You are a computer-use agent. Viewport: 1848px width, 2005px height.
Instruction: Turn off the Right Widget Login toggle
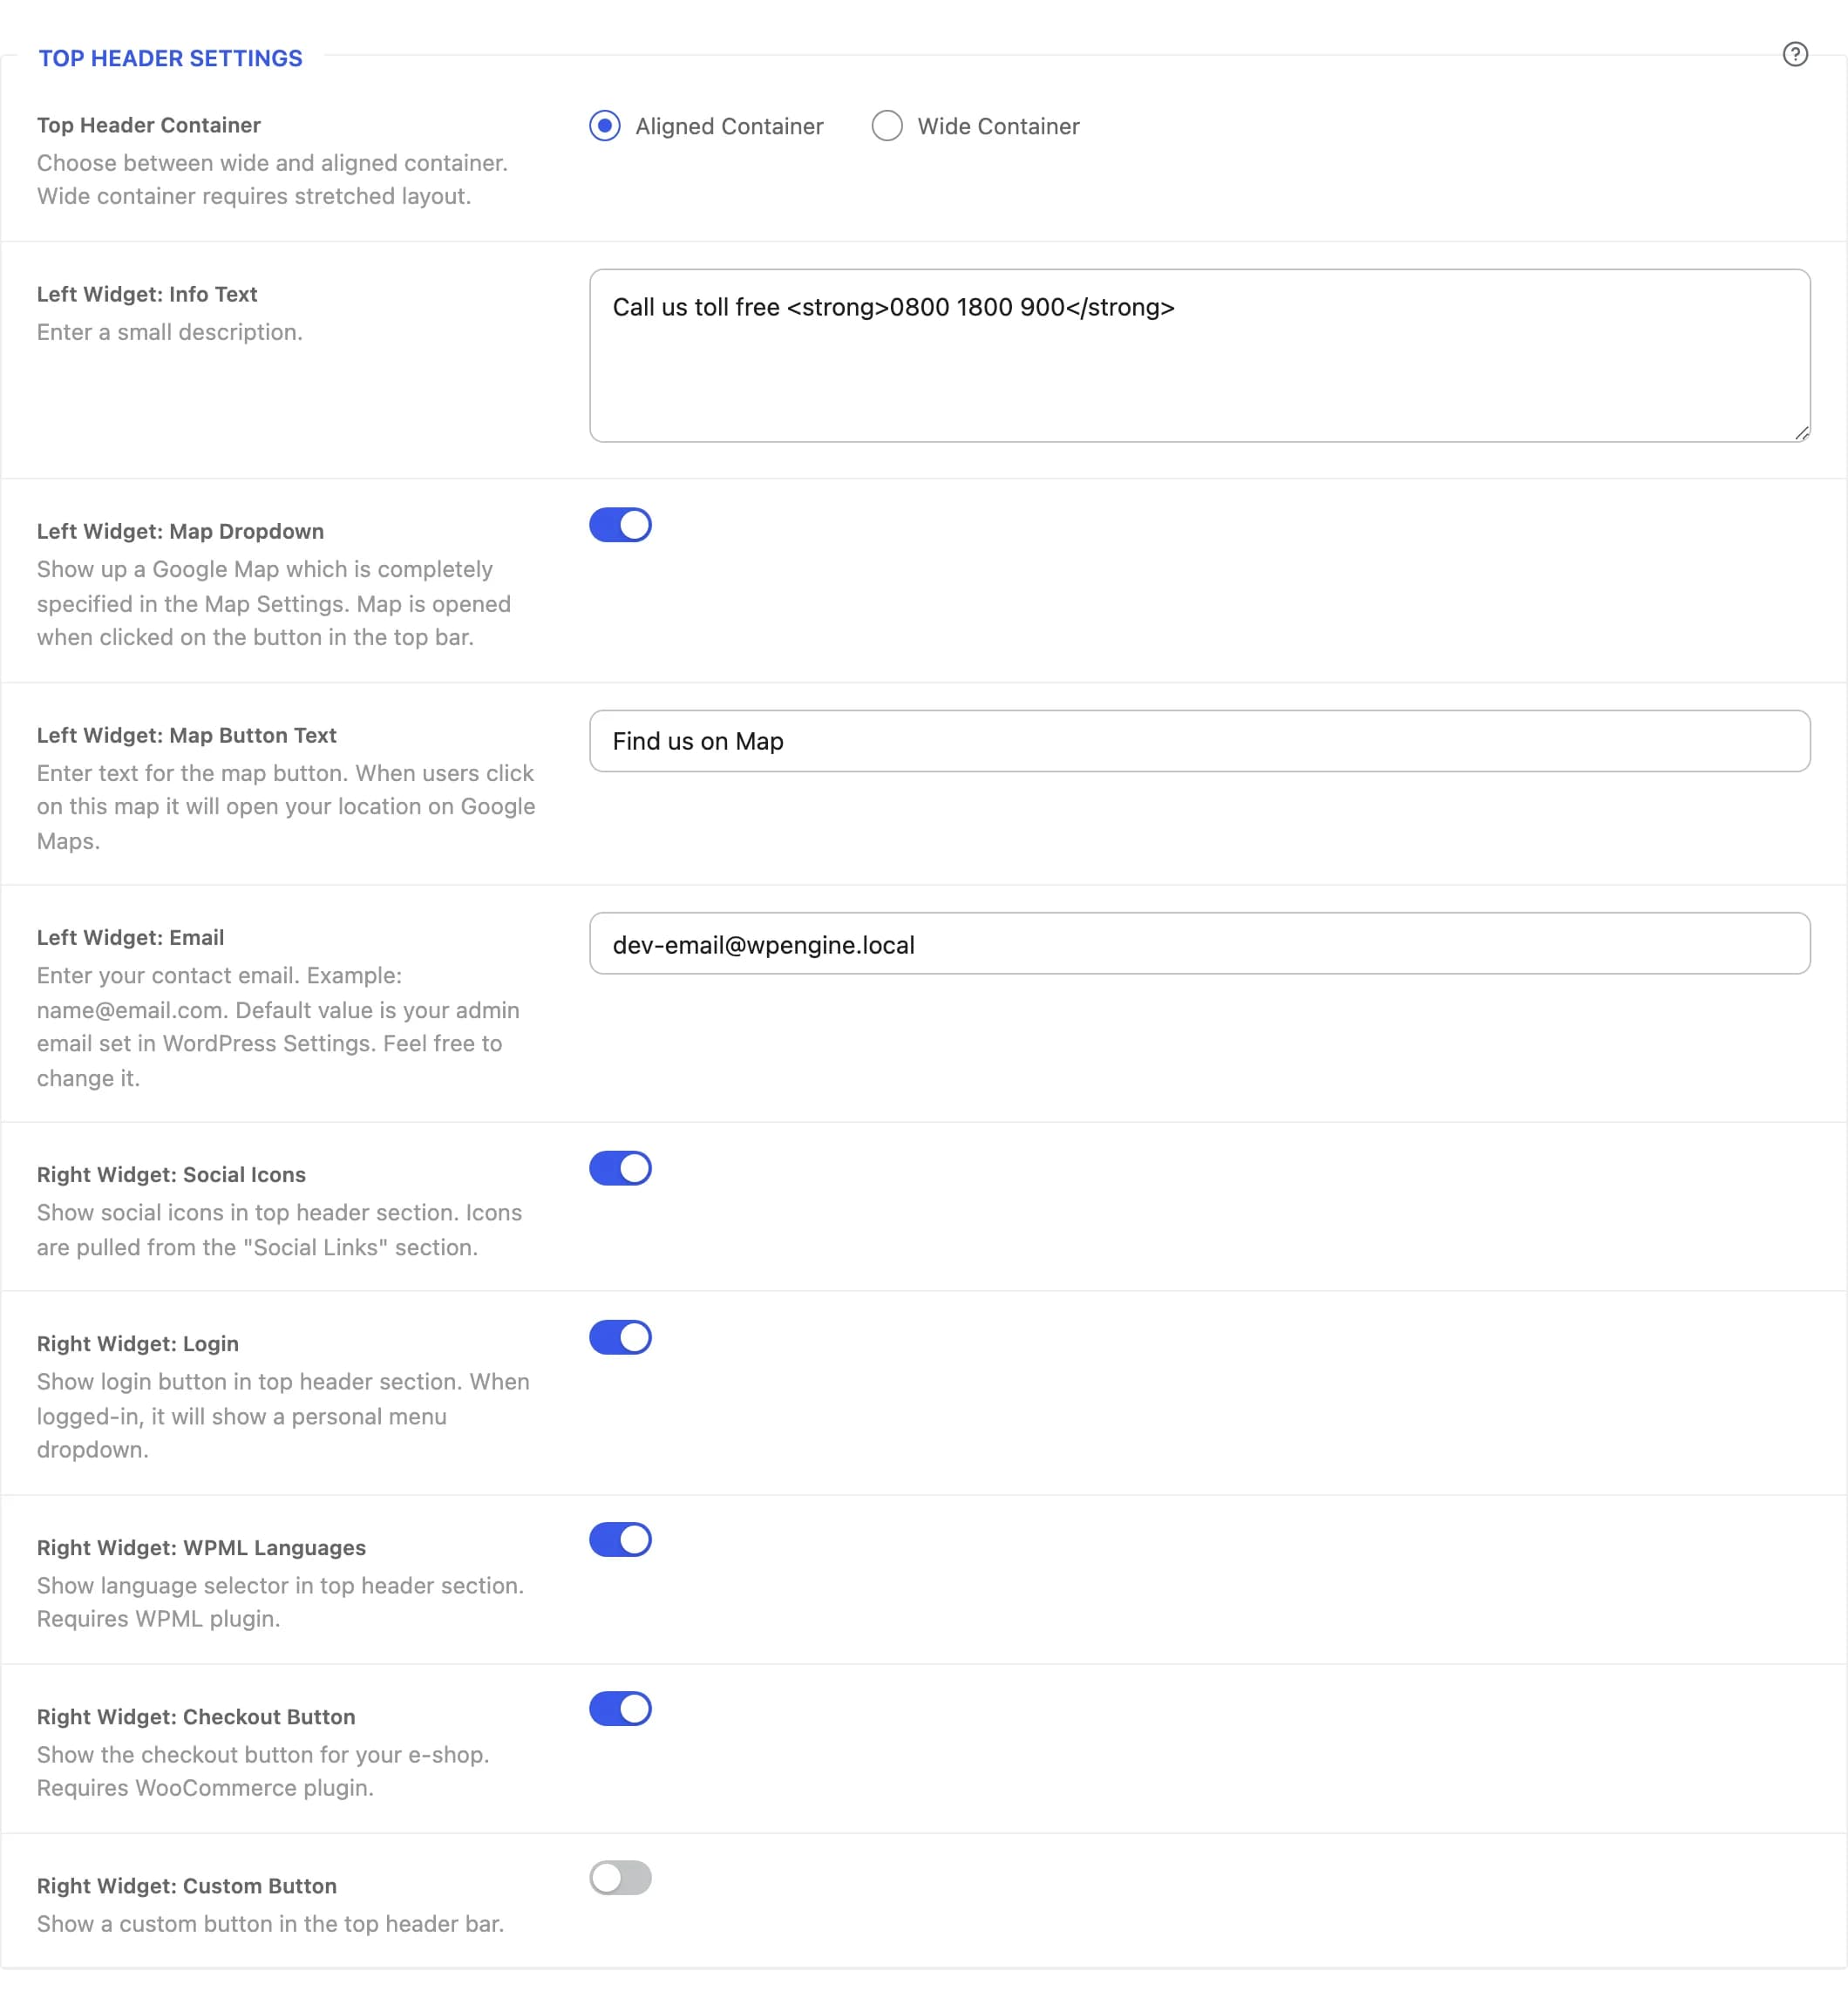tap(620, 1337)
